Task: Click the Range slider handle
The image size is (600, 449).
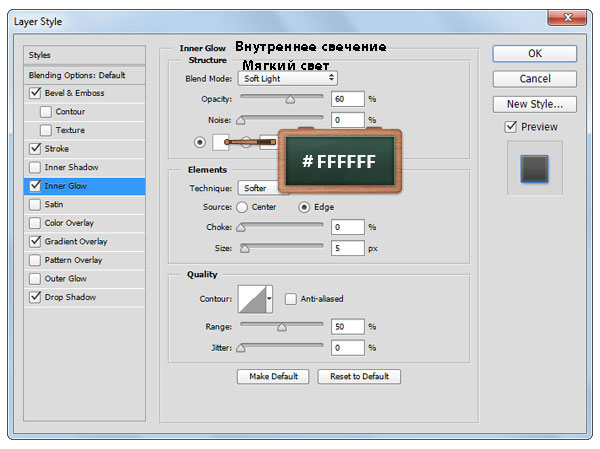Action: click(x=282, y=327)
